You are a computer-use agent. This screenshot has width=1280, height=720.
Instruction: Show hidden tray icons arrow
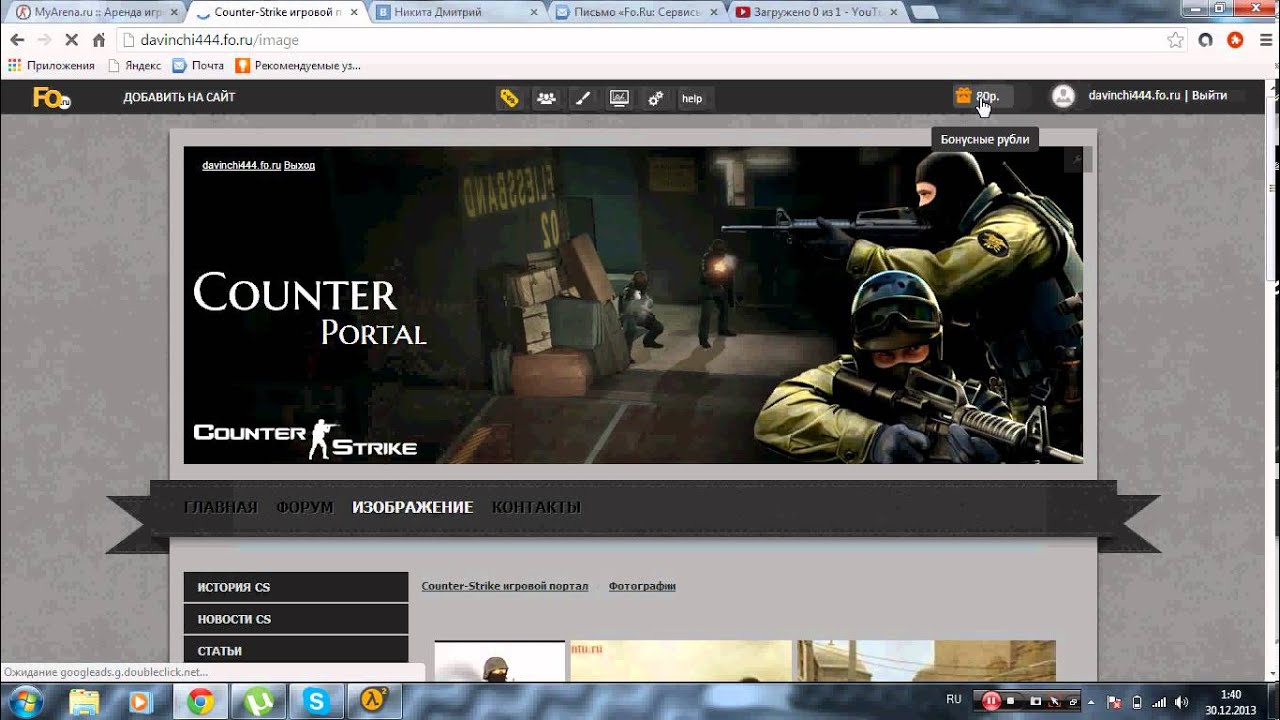[x=1092, y=701]
